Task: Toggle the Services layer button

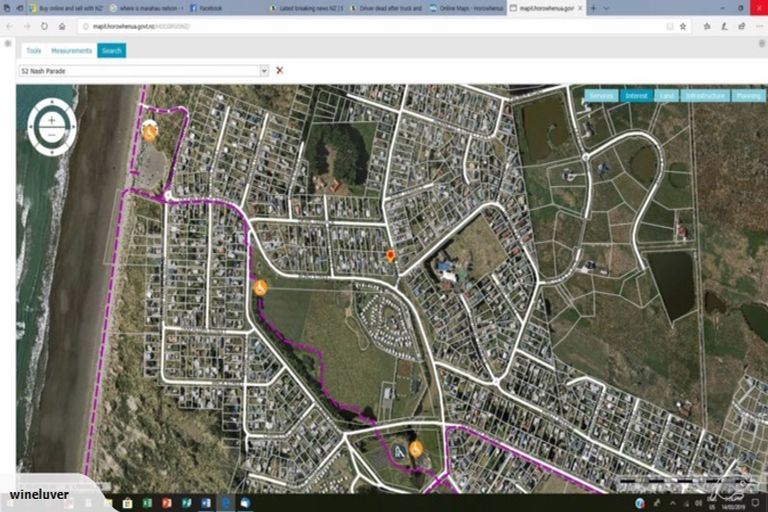Action: pyautogui.click(x=601, y=96)
